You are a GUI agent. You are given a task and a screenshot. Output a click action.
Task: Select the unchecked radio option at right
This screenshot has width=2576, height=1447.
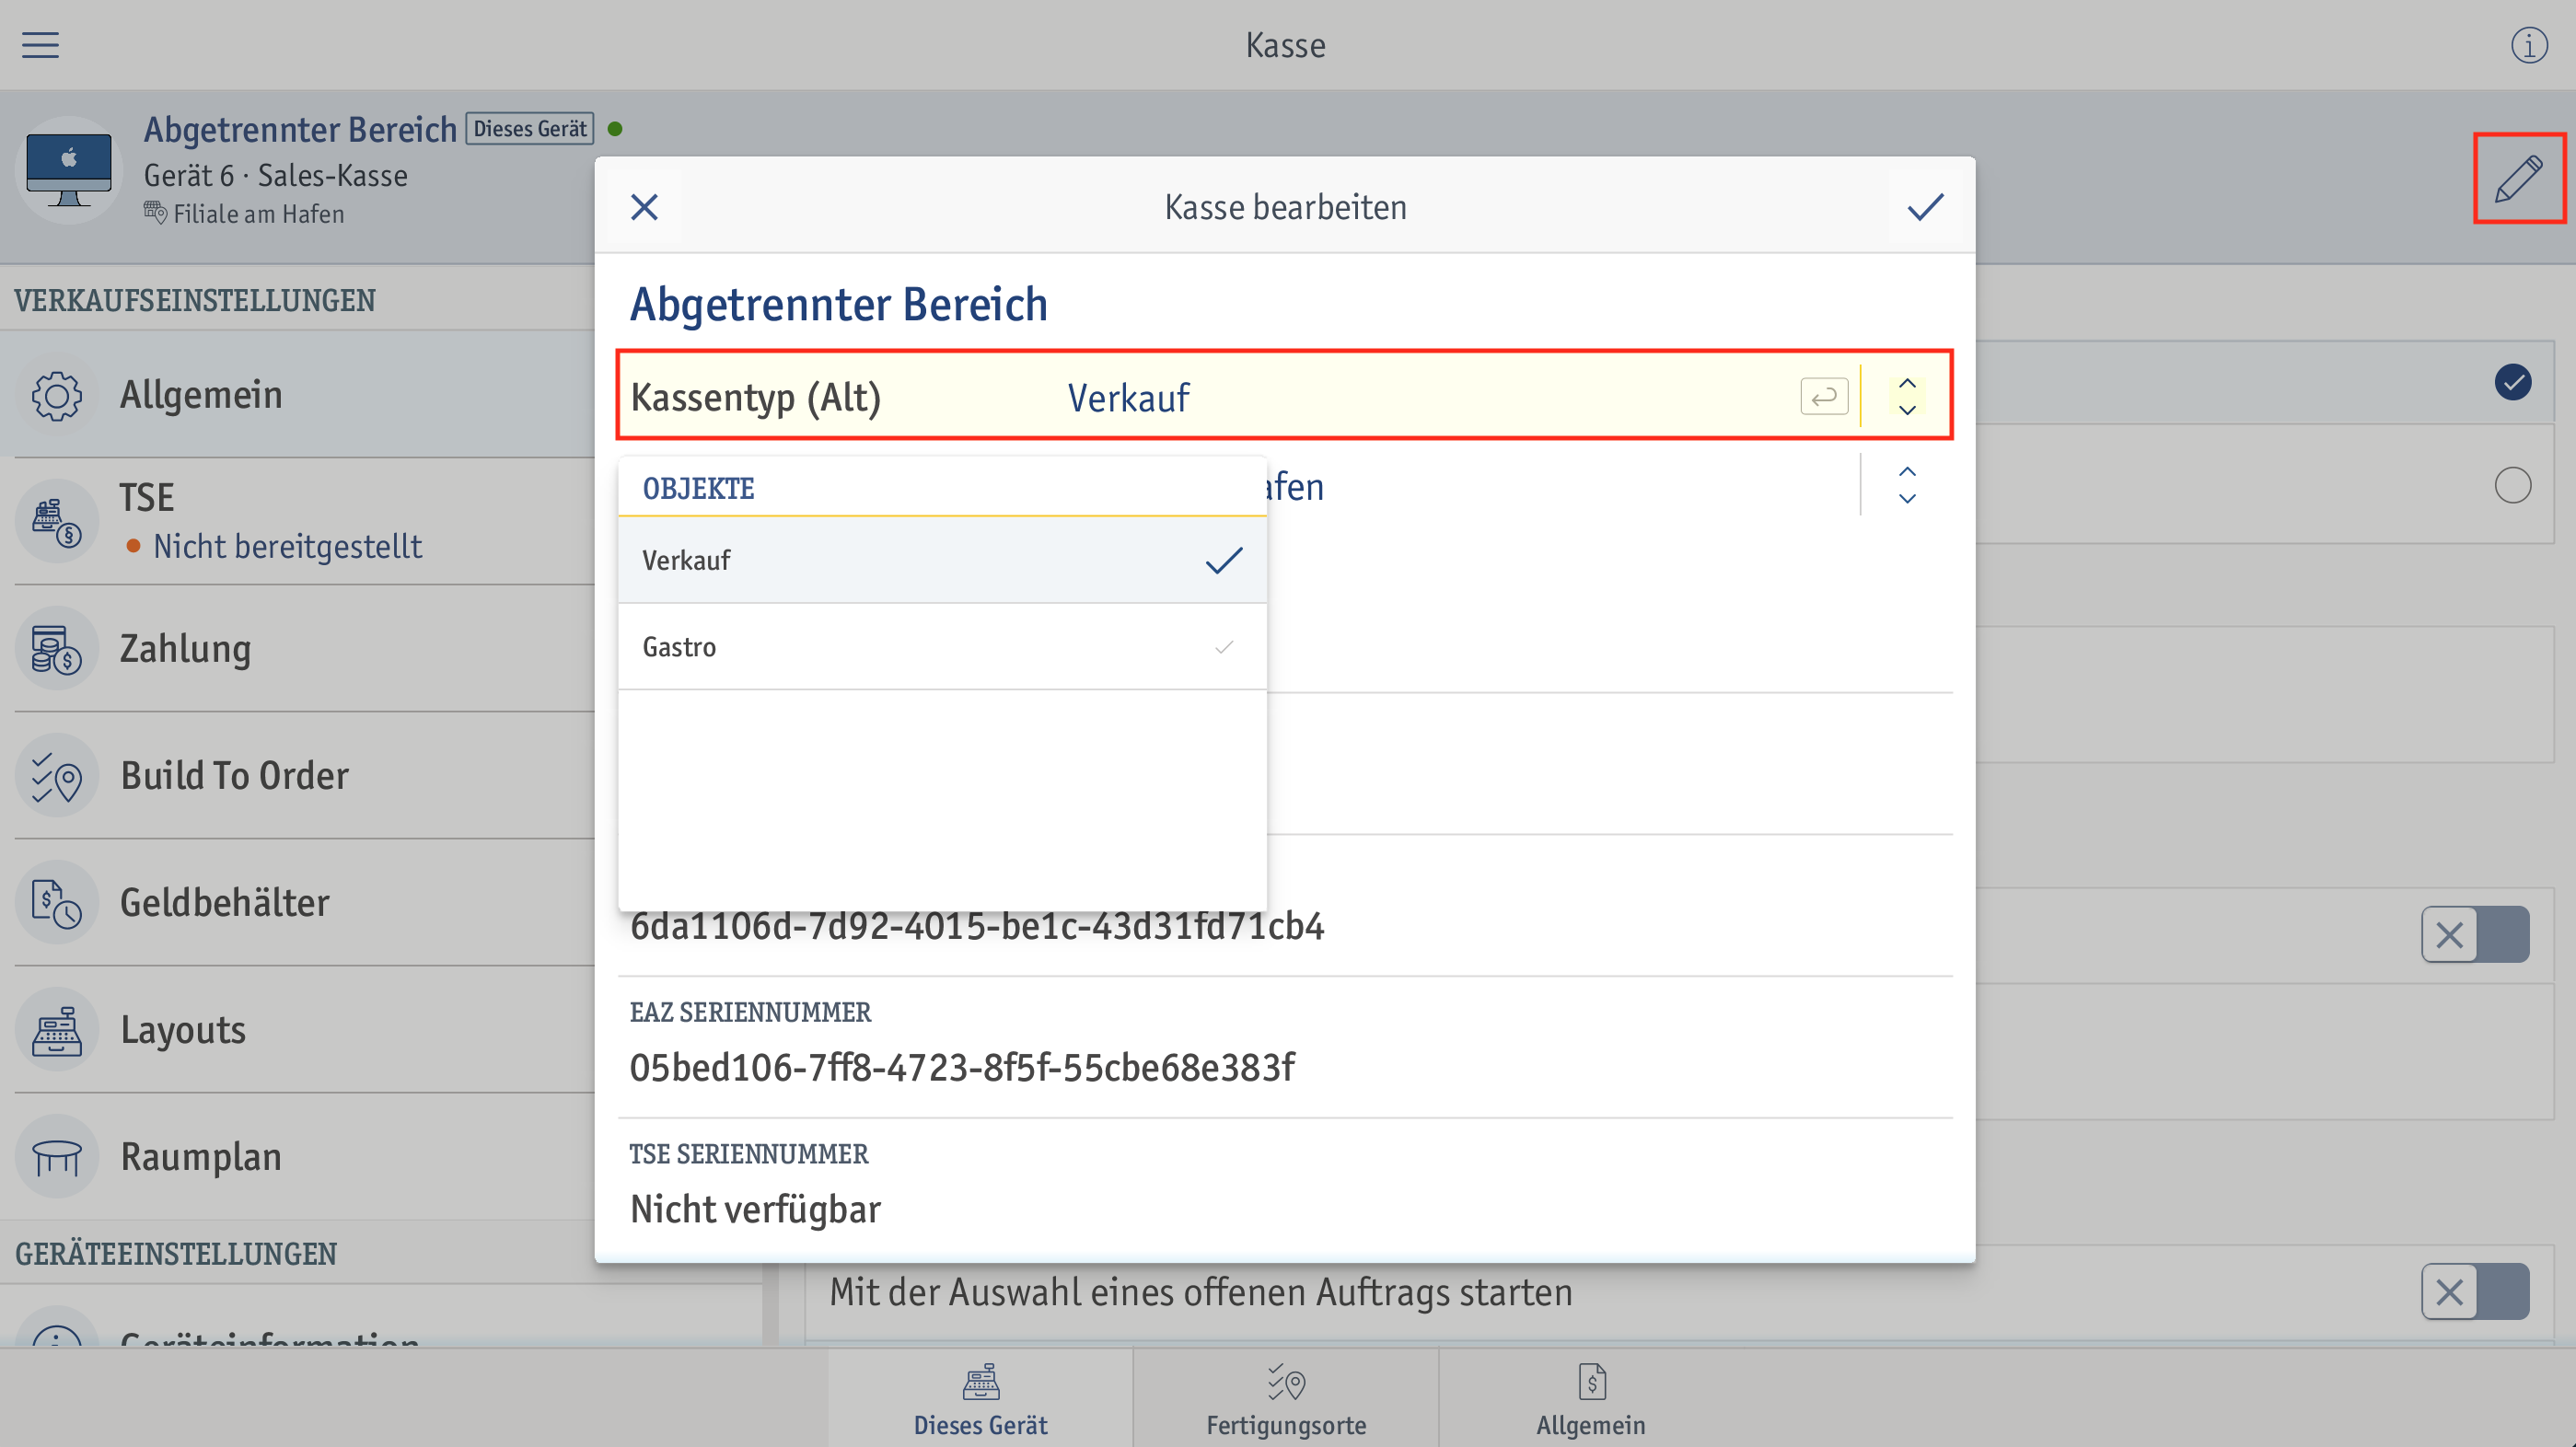click(2512, 485)
